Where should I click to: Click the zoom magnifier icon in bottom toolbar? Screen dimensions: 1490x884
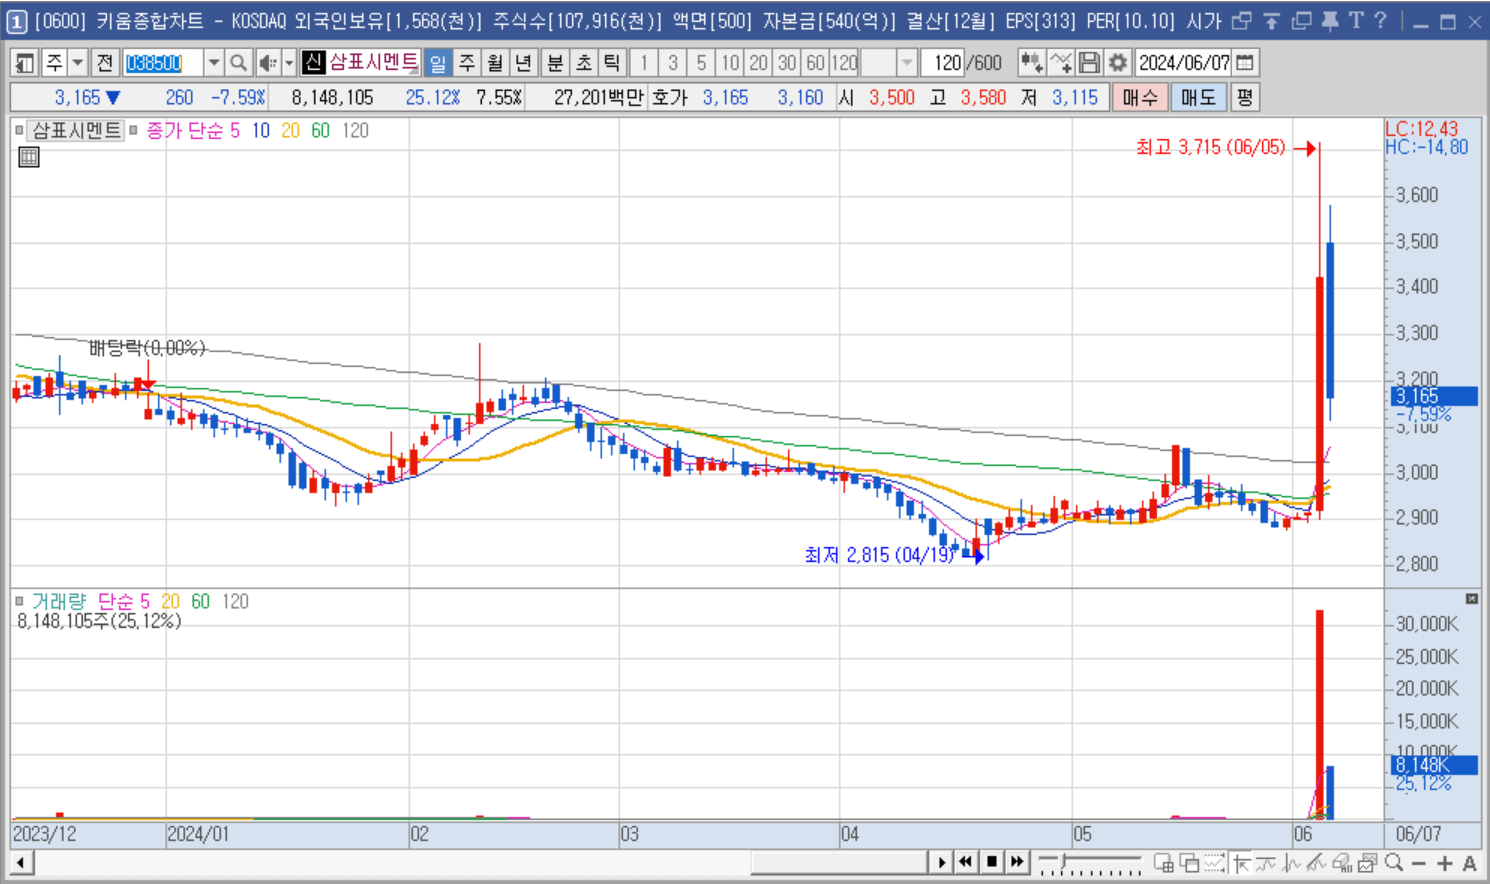(x=1394, y=863)
